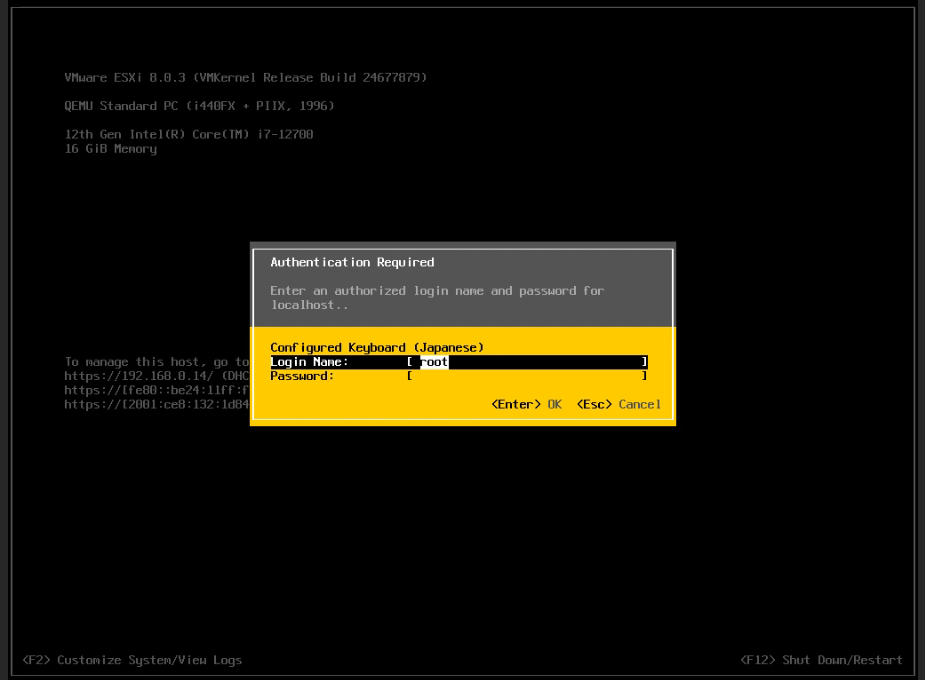This screenshot has height=680, width=925.
Task: Click the "16 GiB Memory" text
Action: point(111,149)
